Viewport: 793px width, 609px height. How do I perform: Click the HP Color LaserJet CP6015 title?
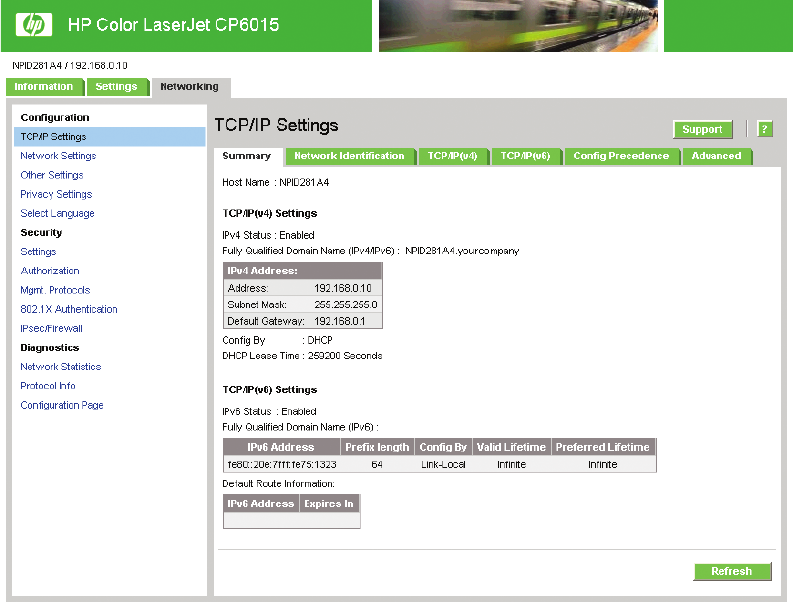coord(173,24)
